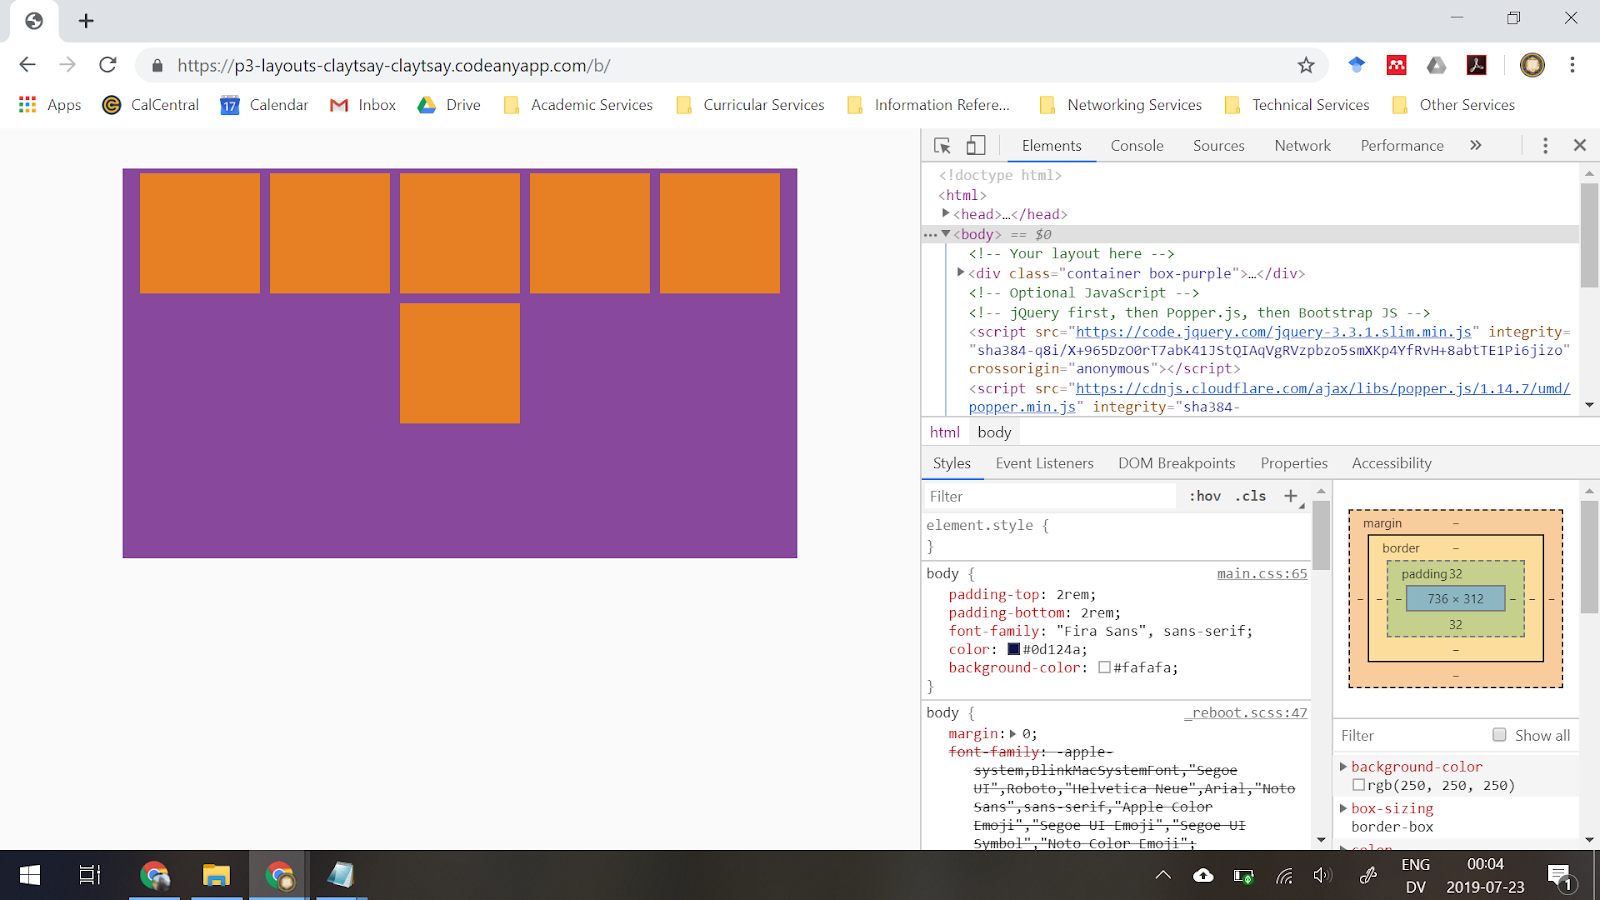Click the rgb(250, 250, 250) swatch
The width and height of the screenshot is (1600, 900).
[x=1359, y=786]
